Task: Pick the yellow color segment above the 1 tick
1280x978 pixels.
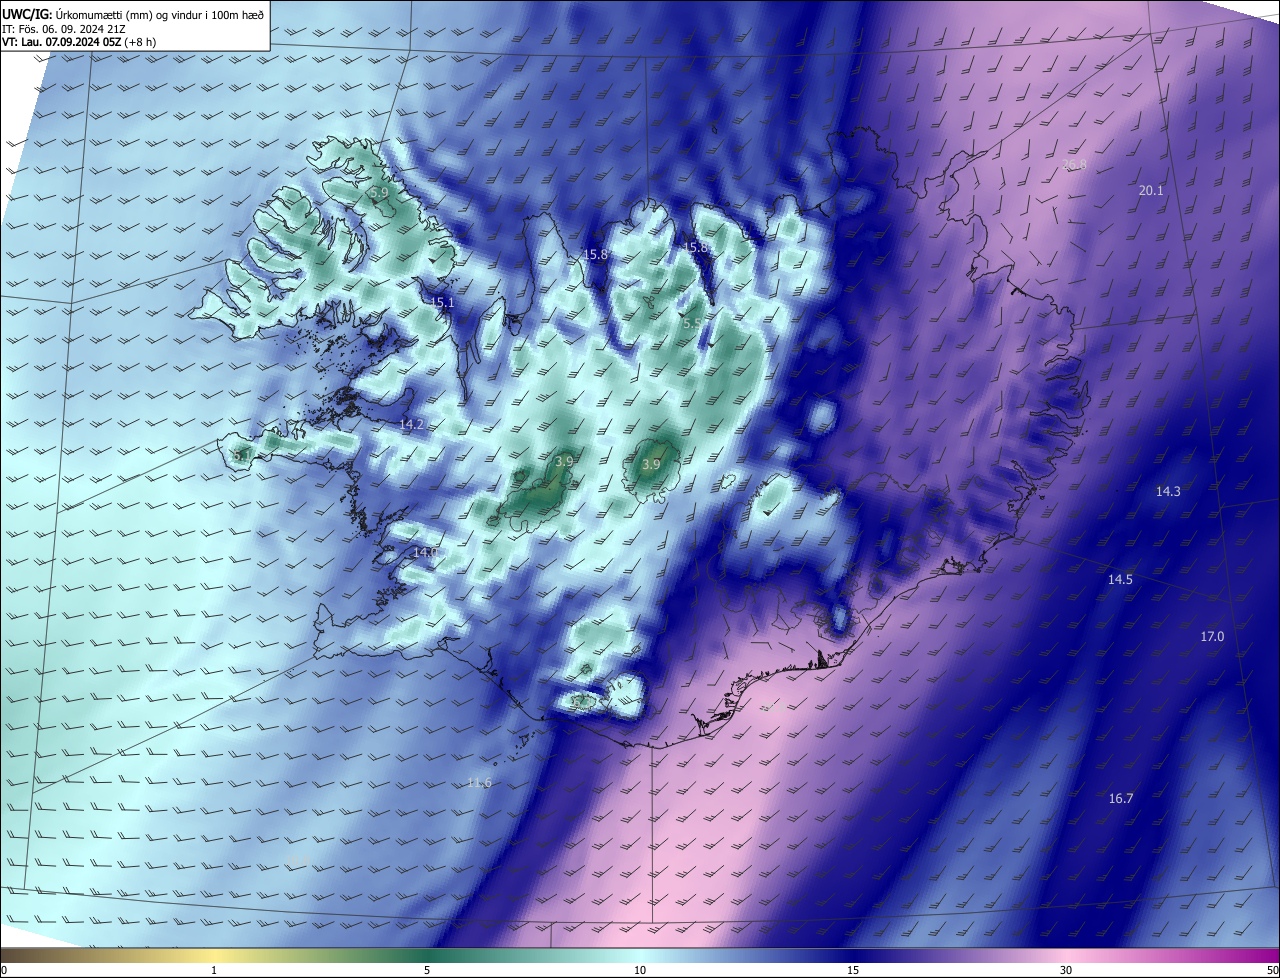Action: tap(214, 956)
